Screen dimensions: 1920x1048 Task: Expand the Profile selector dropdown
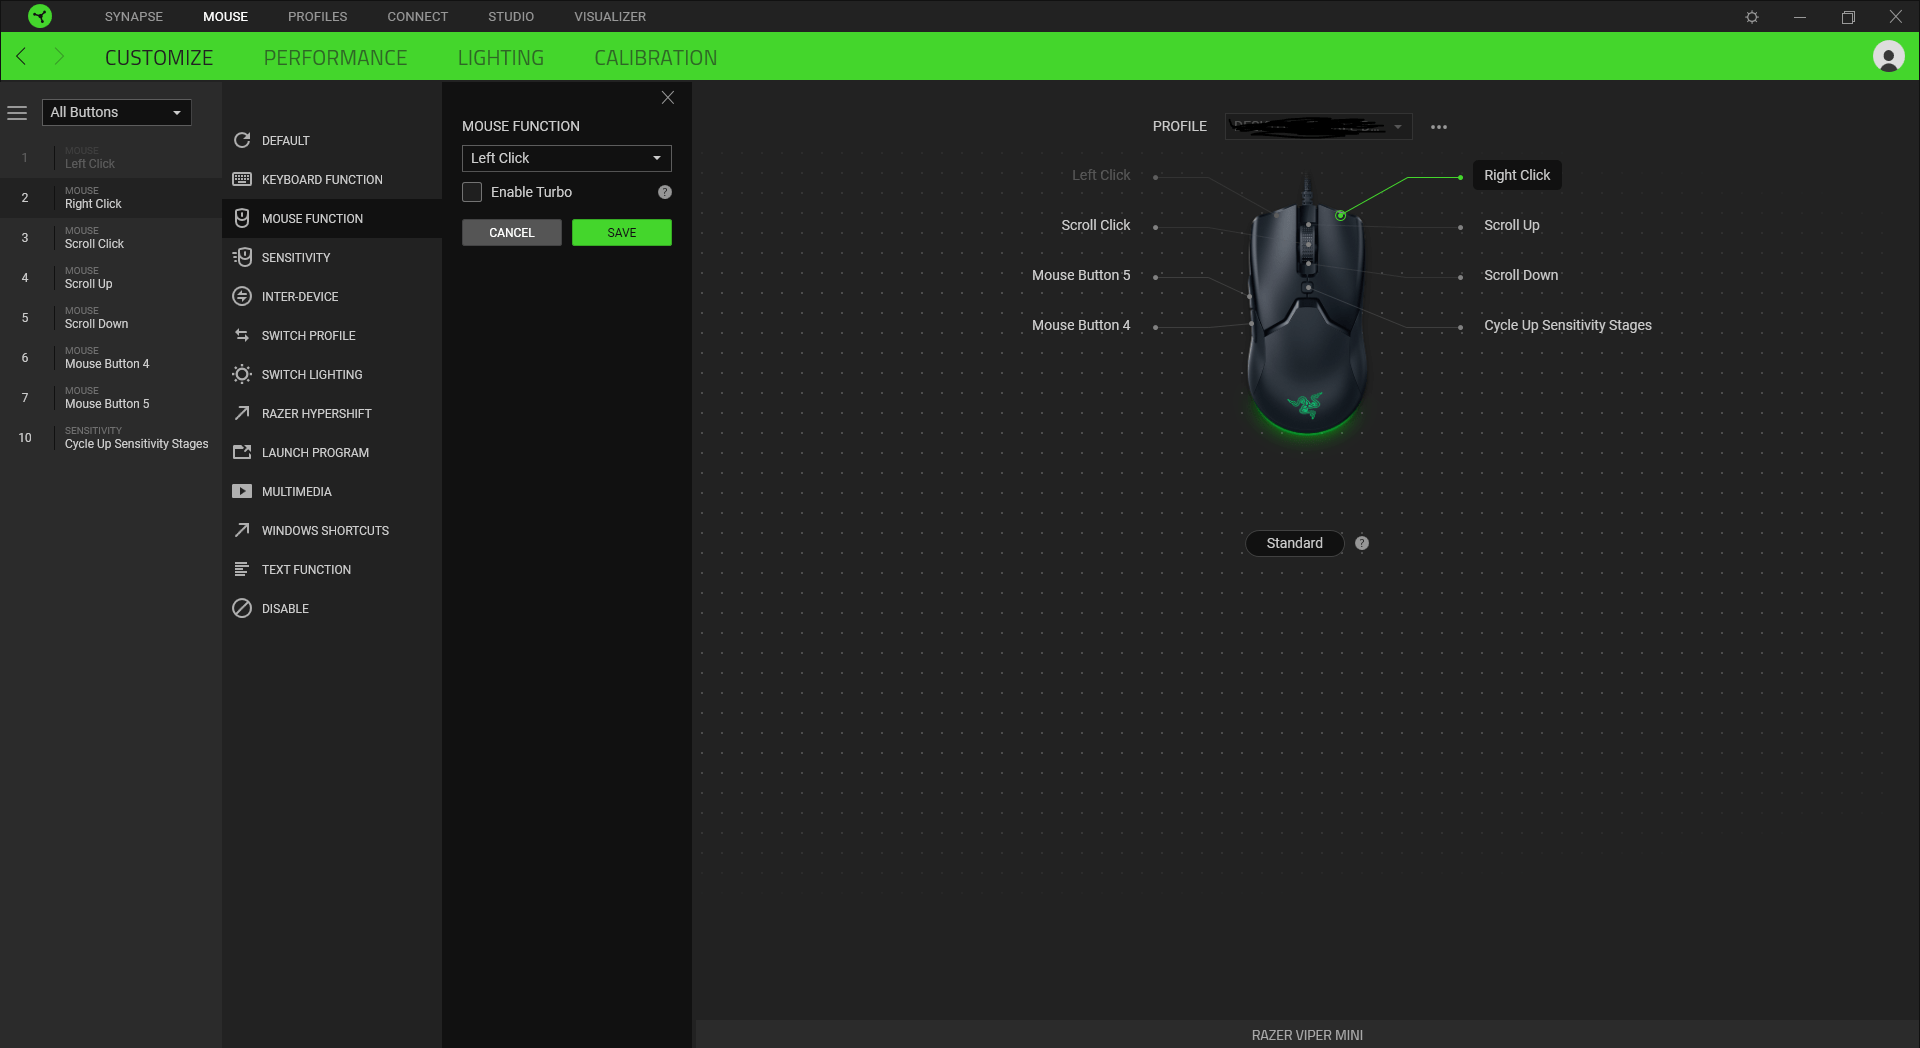(x=1318, y=126)
